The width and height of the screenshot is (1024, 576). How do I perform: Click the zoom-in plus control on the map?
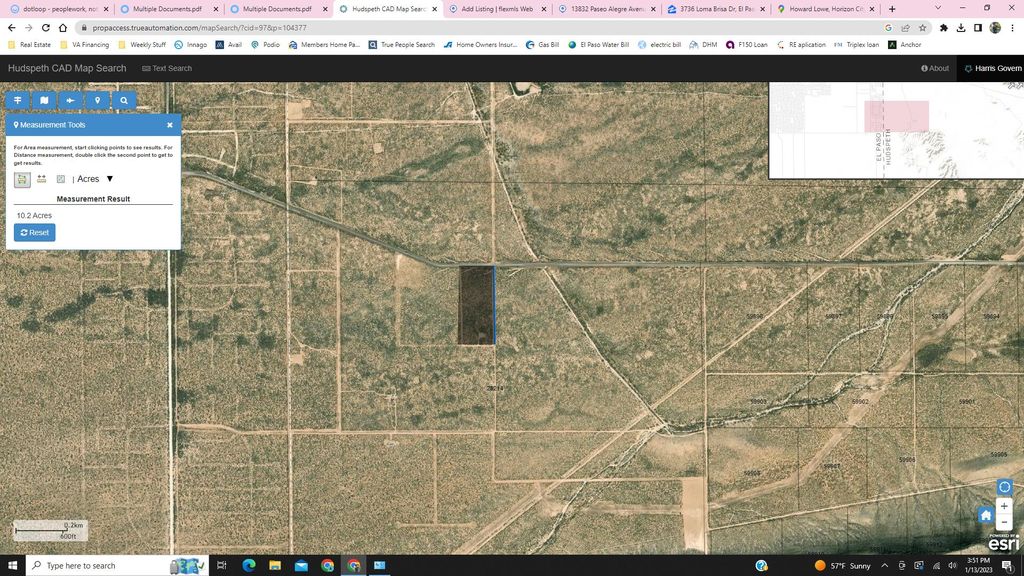[1004, 505]
